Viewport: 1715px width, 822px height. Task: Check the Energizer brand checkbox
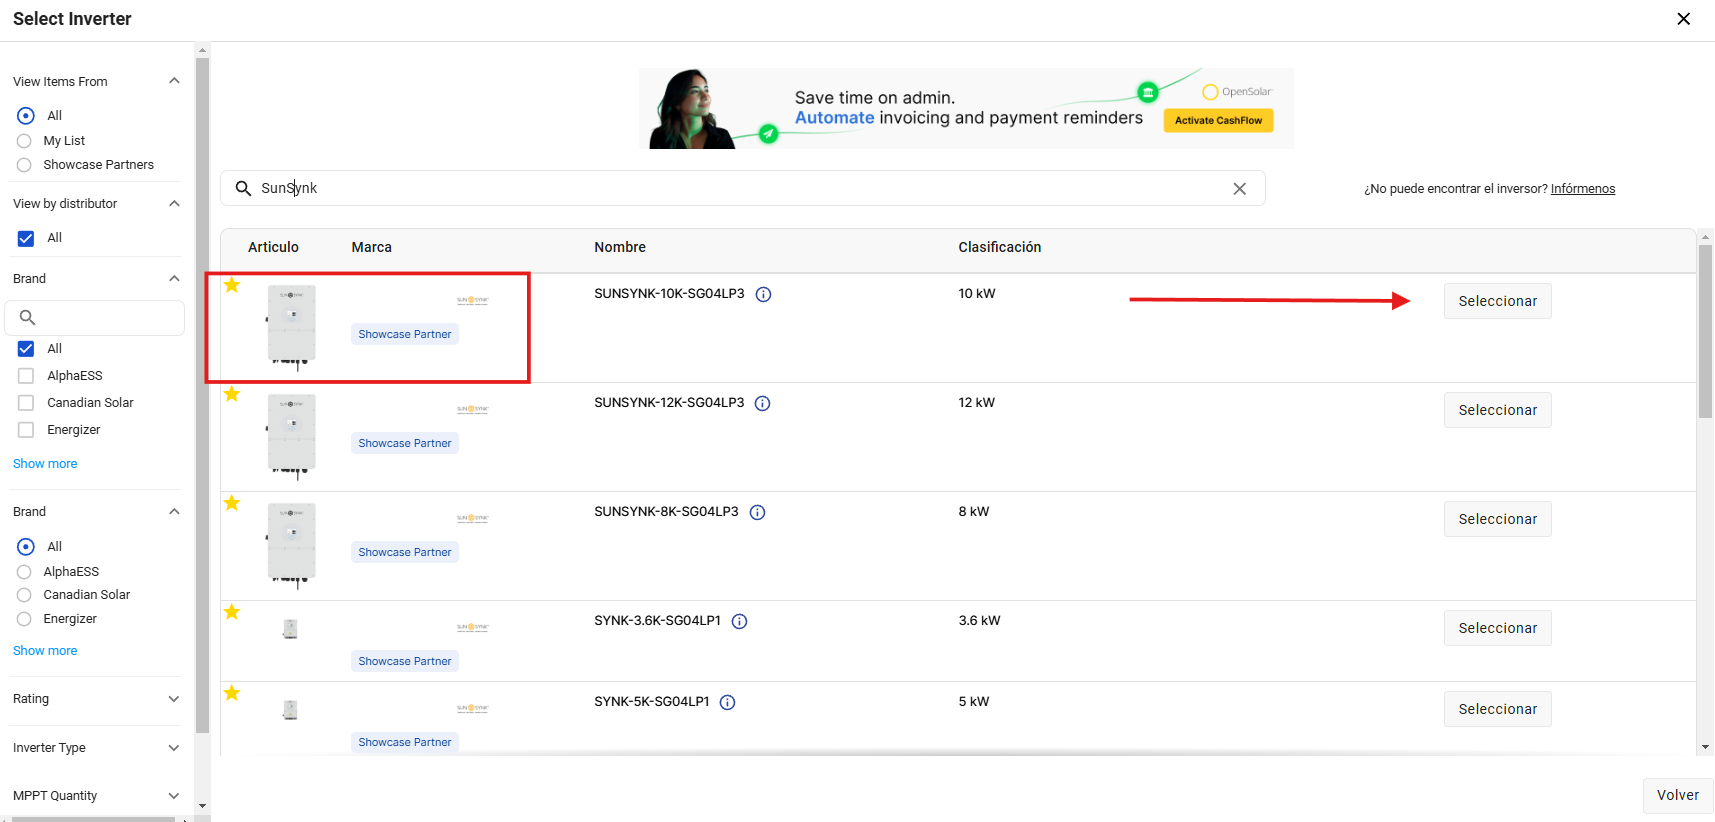26,430
